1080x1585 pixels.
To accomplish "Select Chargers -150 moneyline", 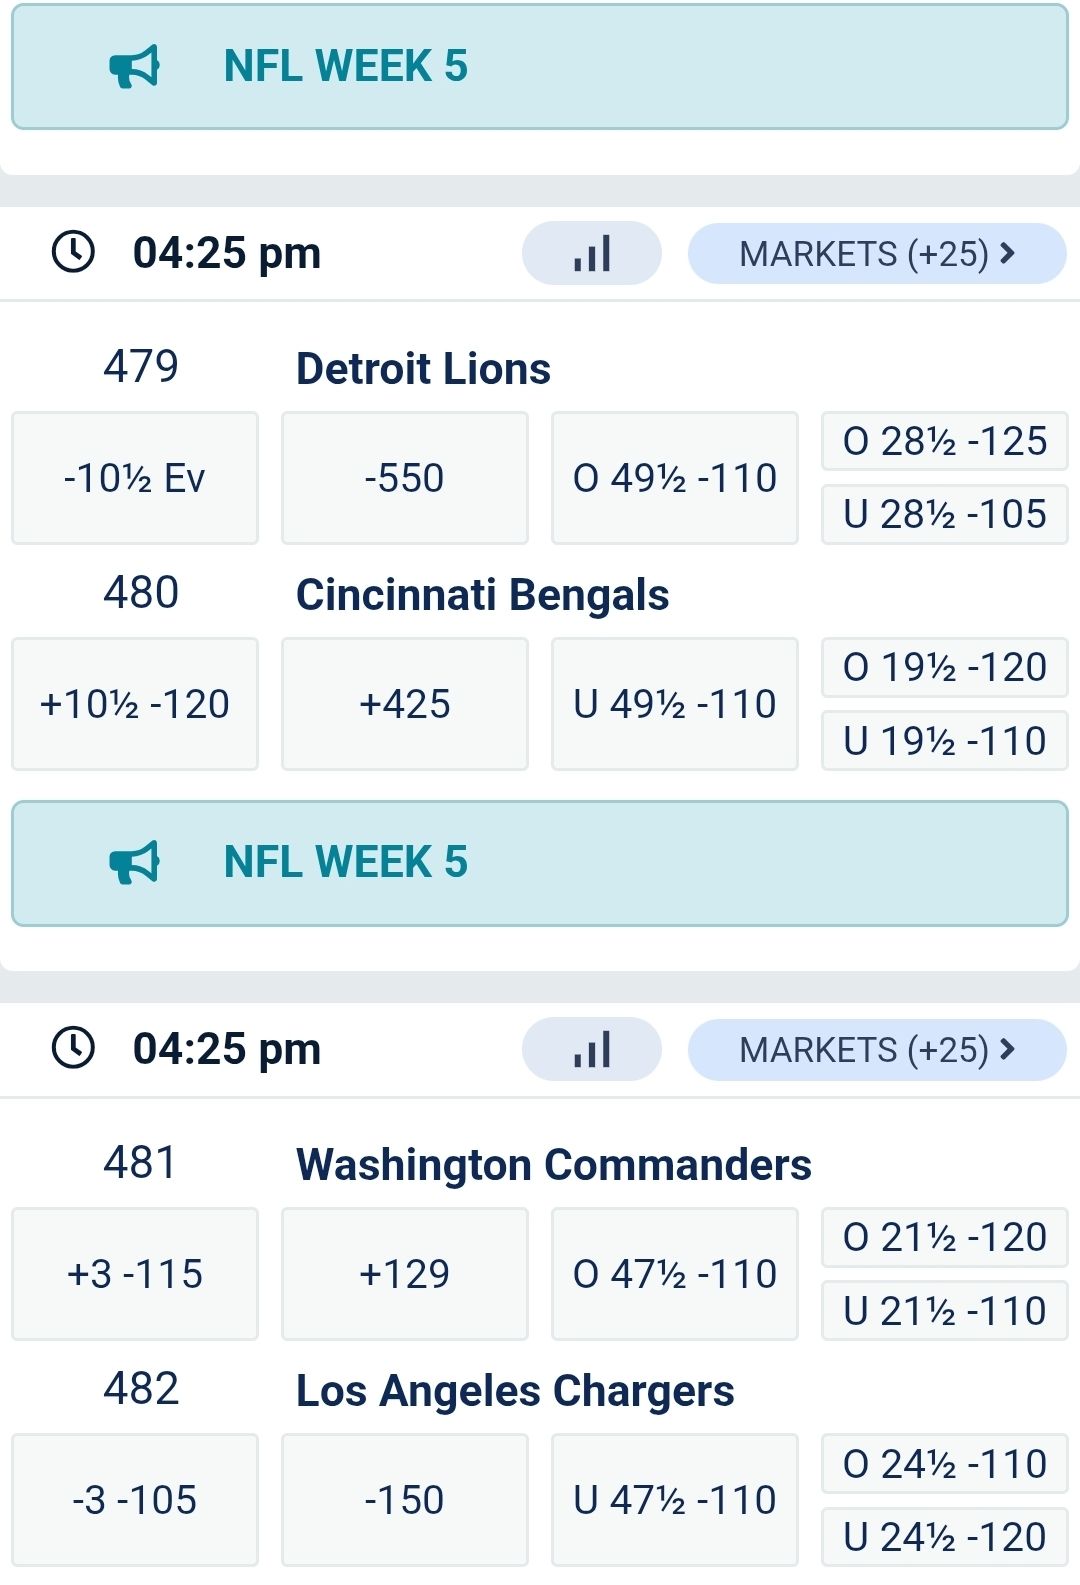I will (405, 1500).
